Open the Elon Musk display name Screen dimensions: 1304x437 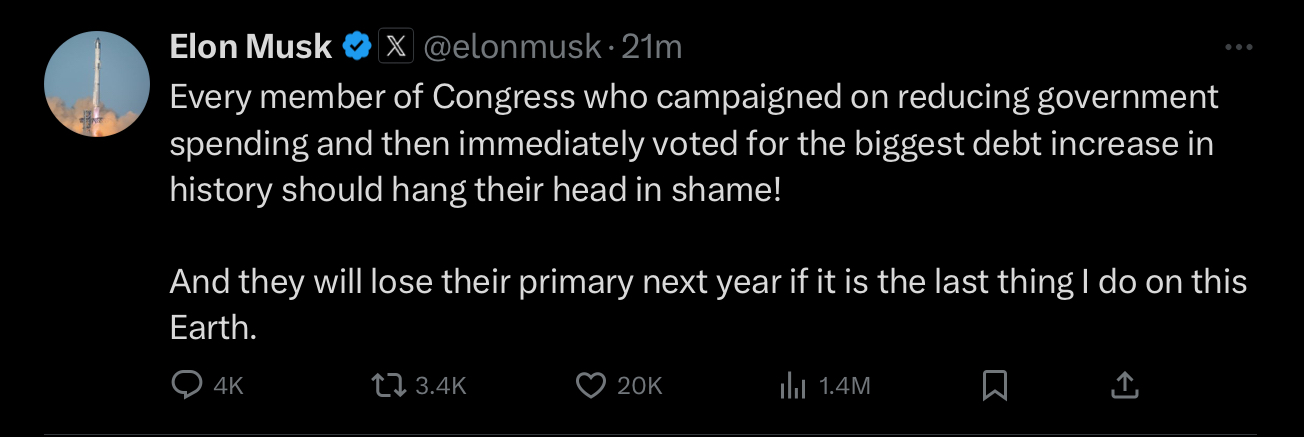pyautogui.click(x=251, y=46)
